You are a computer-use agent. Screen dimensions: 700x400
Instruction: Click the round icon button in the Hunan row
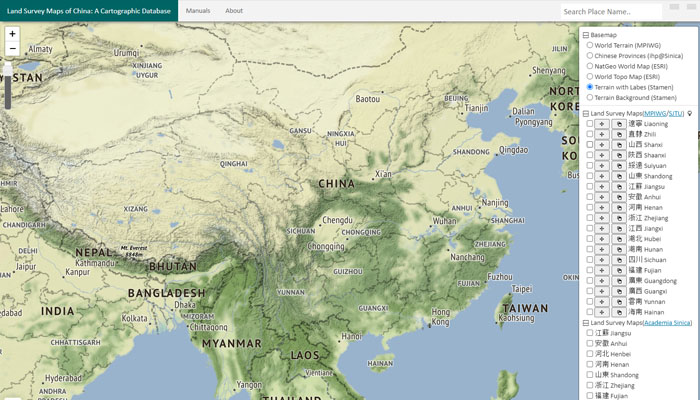coord(619,249)
